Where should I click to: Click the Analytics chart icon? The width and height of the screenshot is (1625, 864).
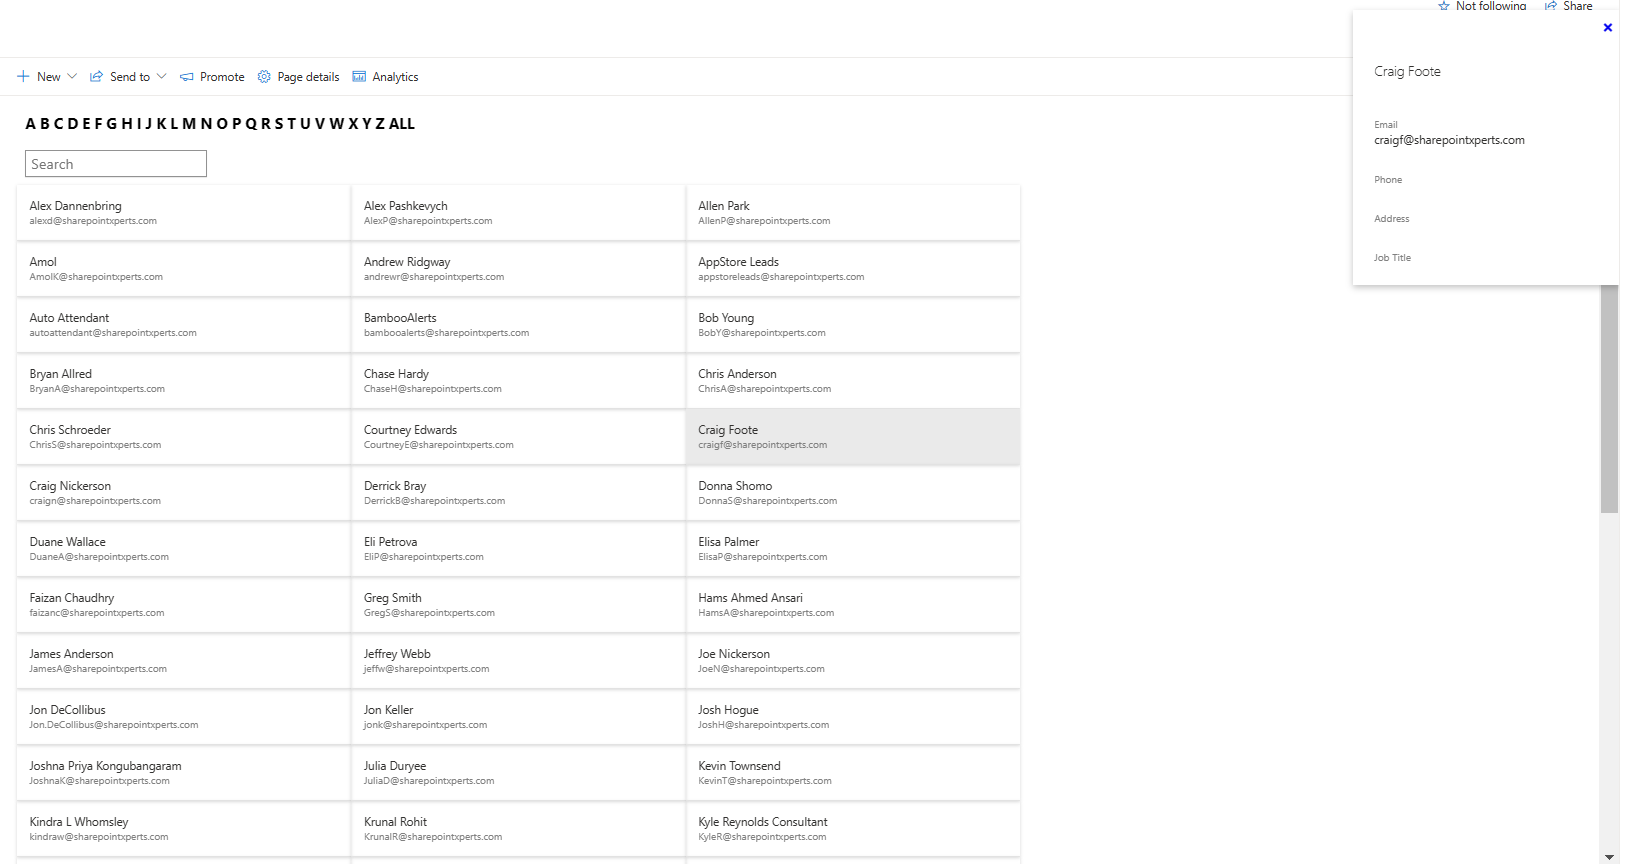359,77
